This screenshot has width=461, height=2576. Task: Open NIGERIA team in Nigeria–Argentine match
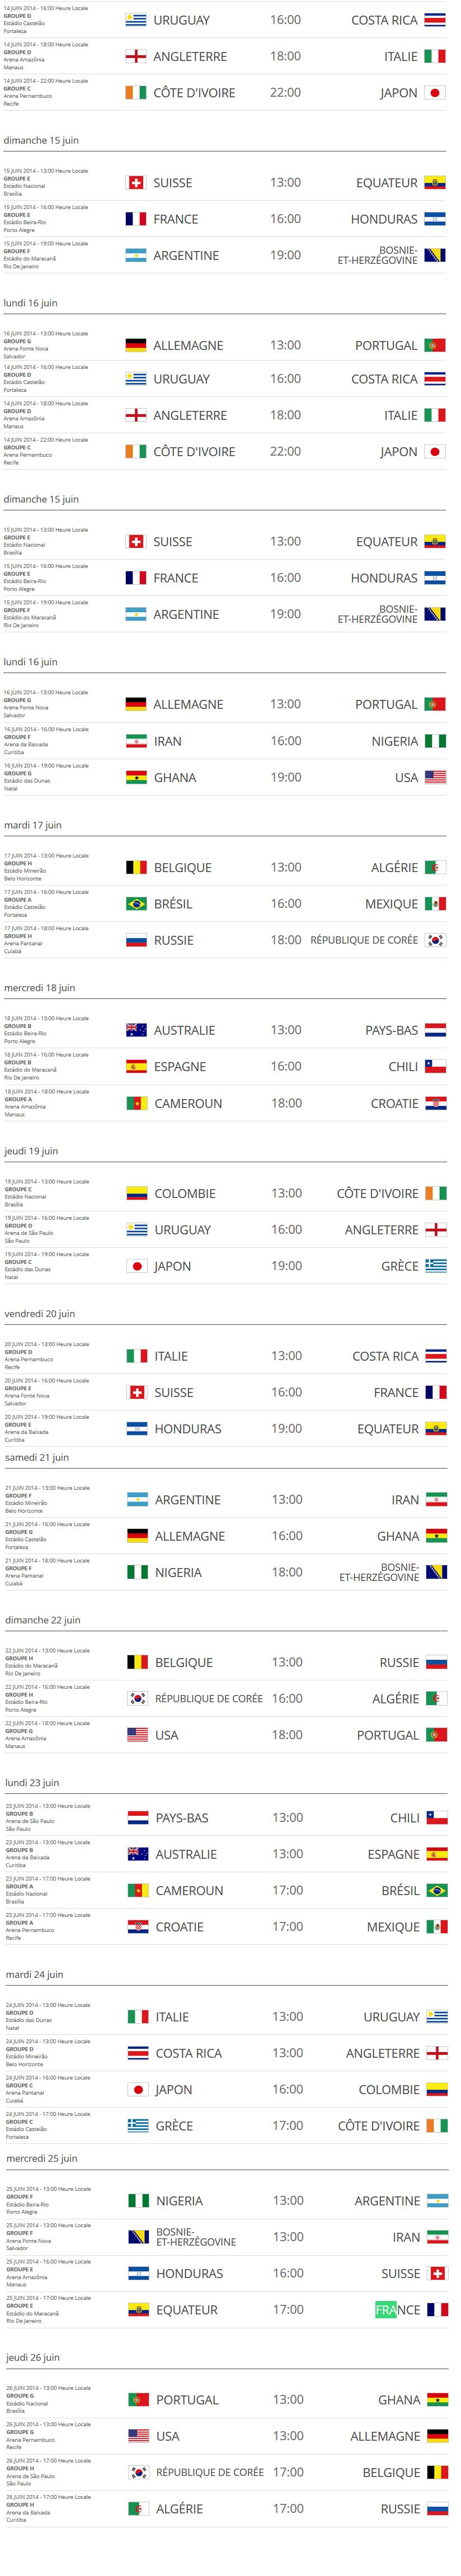(x=180, y=2200)
